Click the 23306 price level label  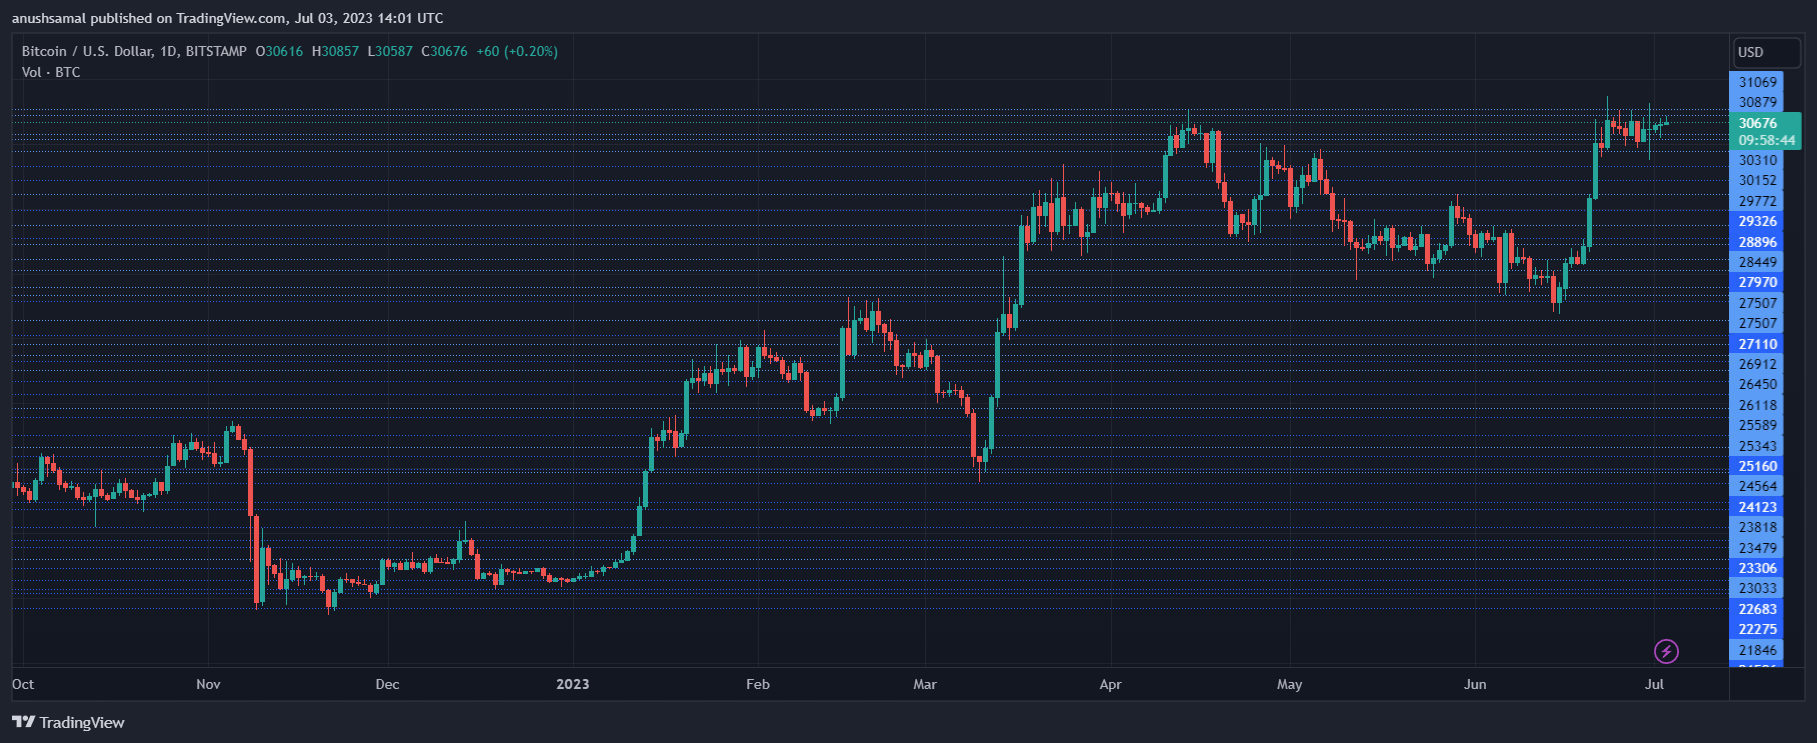[1757, 568]
